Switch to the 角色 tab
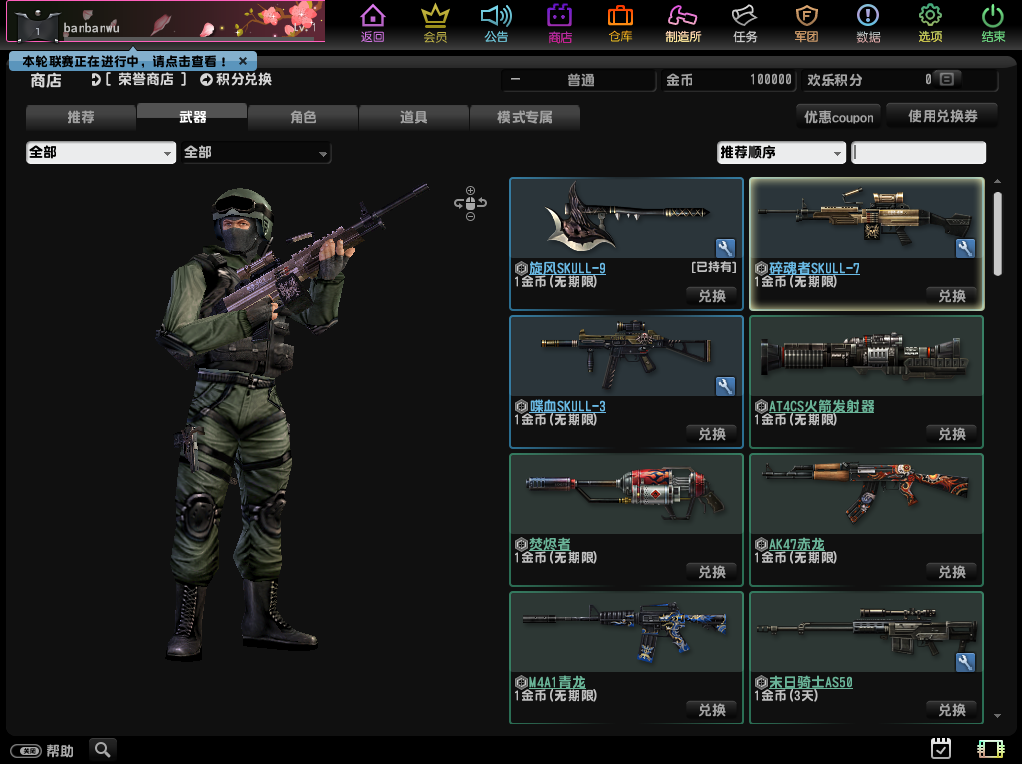The height and width of the screenshot is (764, 1022). point(303,117)
